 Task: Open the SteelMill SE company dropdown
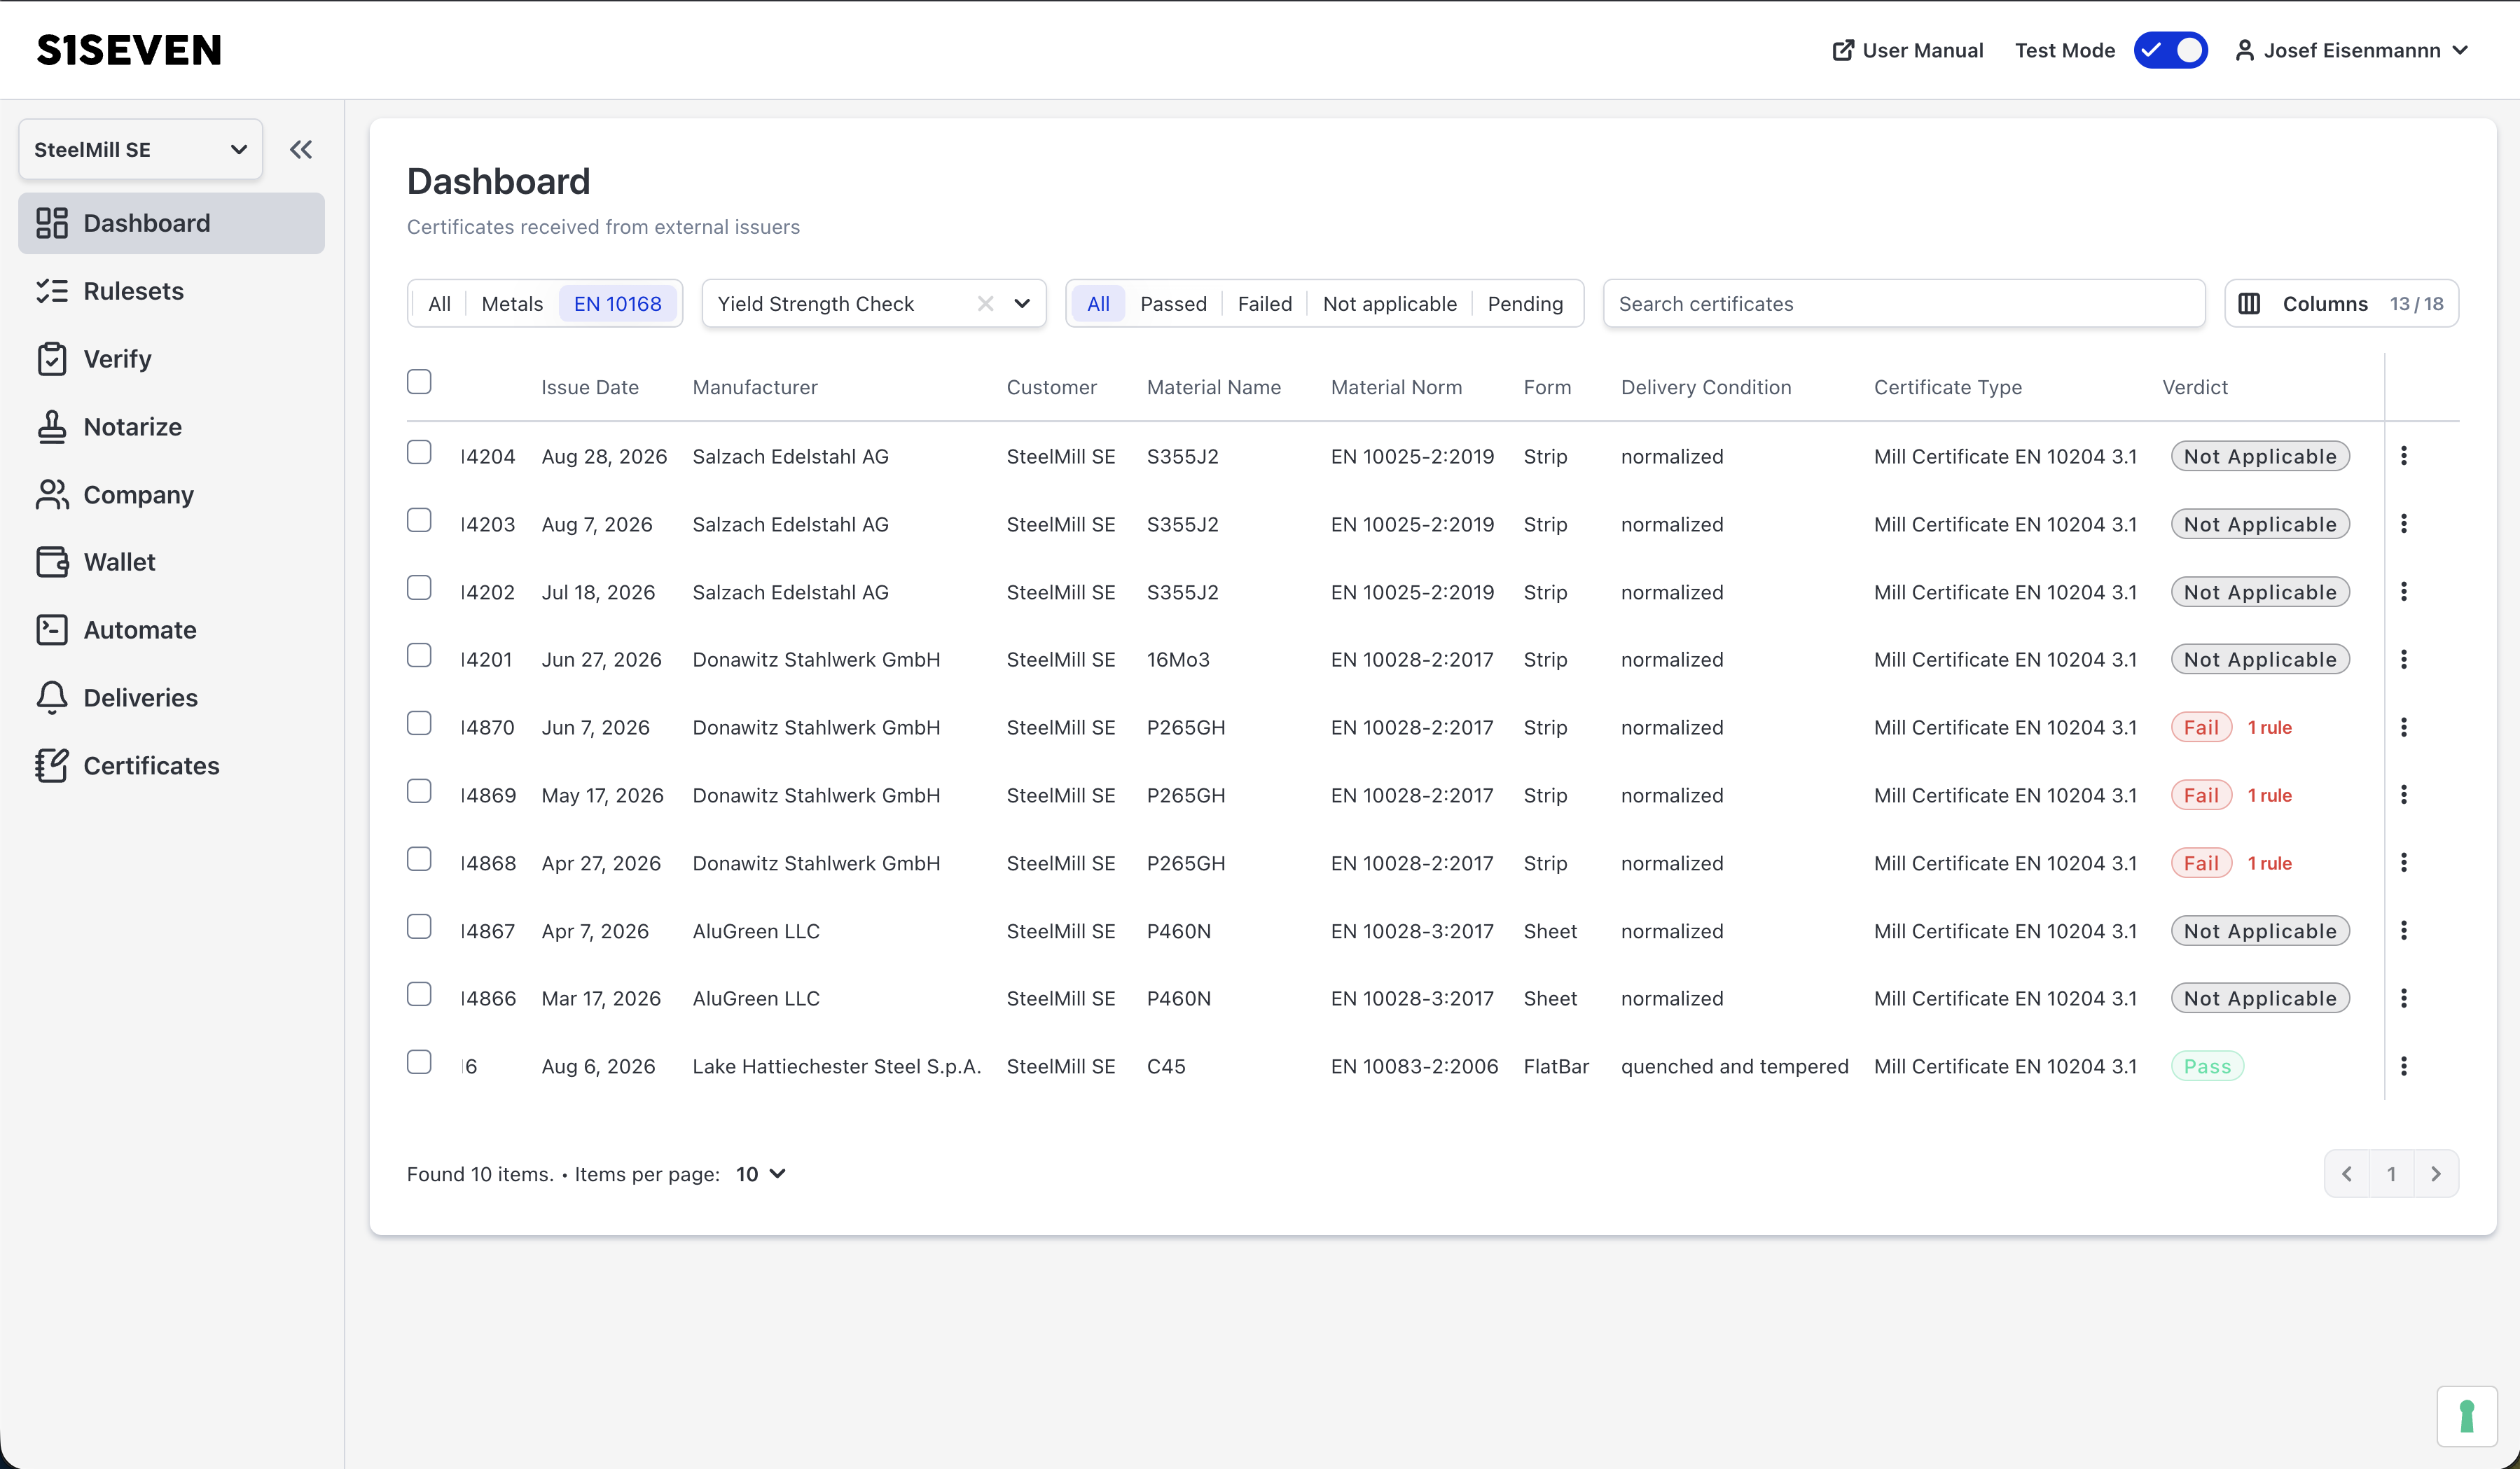pos(140,150)
